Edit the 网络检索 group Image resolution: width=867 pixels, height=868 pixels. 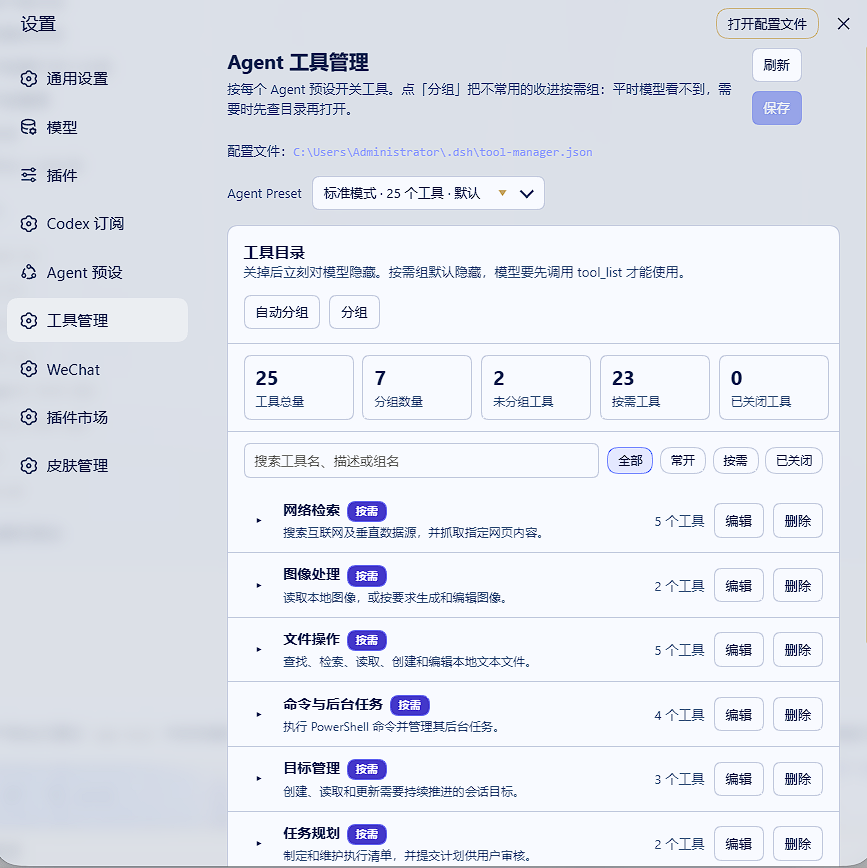tap(739, 520)
